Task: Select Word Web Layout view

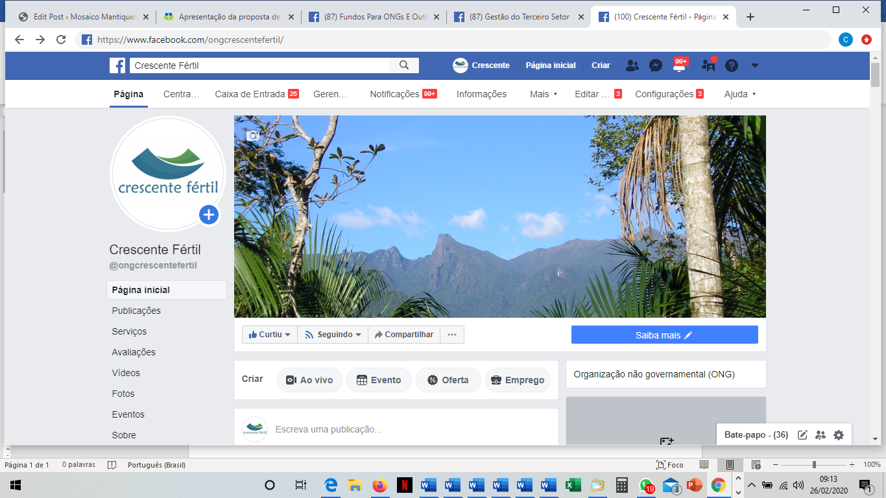Action: [756, 465]
